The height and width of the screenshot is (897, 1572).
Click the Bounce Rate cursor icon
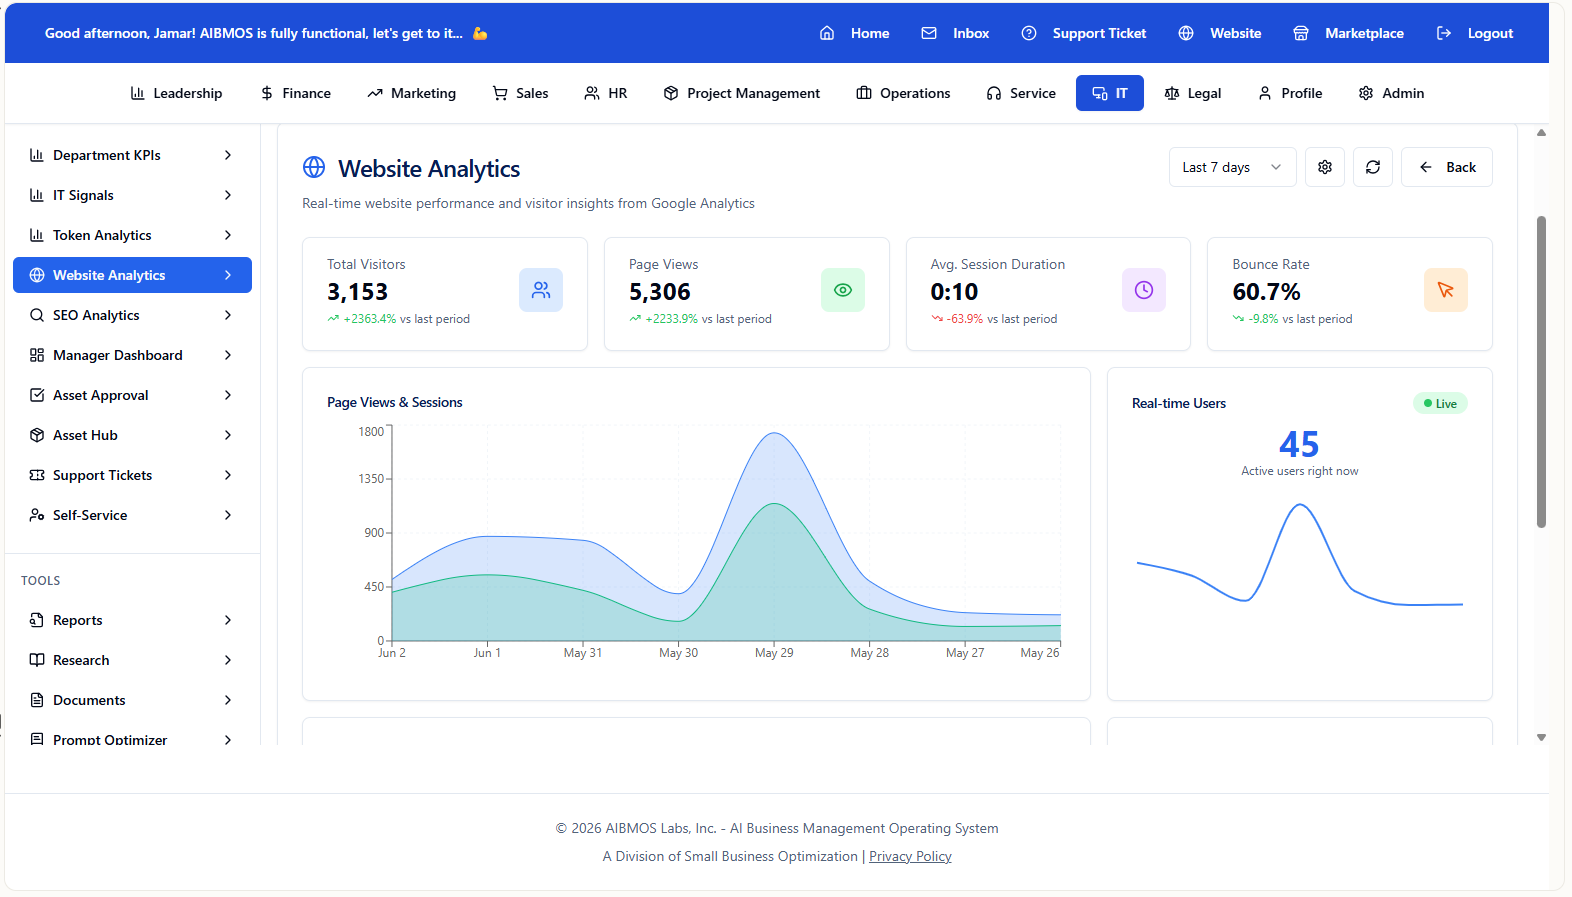tap(1446, 290)
